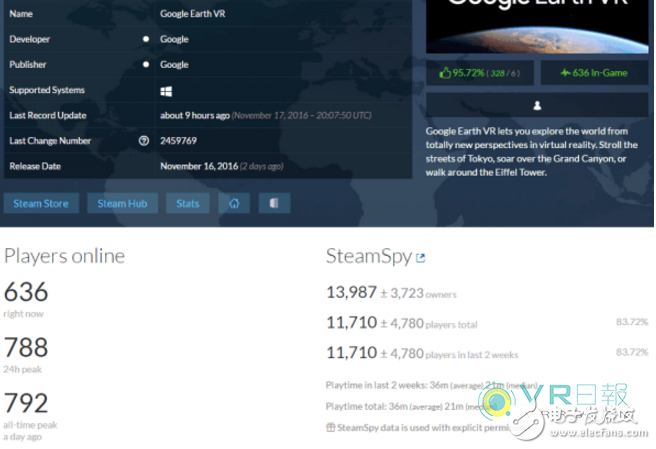Click the thumbs-up 95.72% rating box
656x449 pixels.
pos(480,73)
